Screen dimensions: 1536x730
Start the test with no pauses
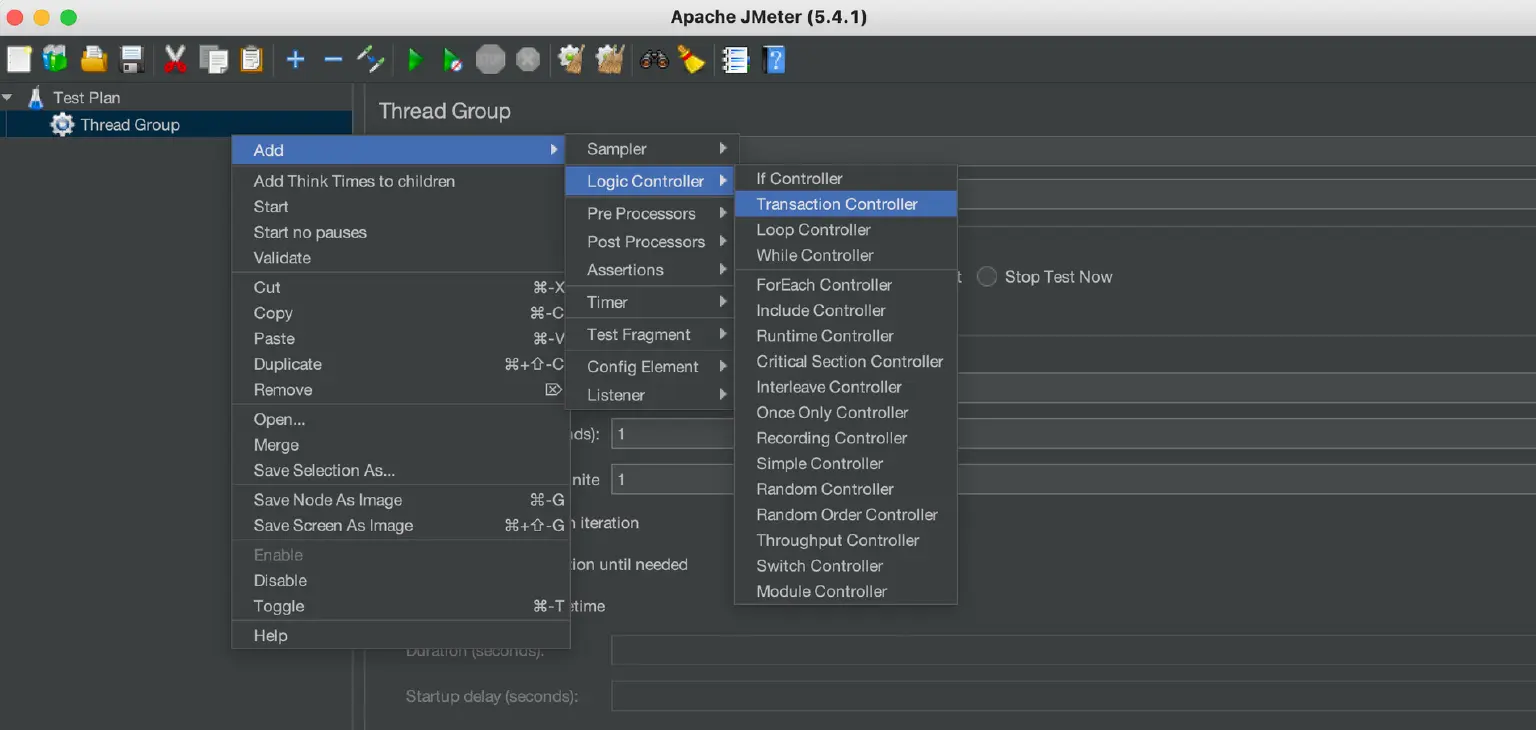pos(452,59)
